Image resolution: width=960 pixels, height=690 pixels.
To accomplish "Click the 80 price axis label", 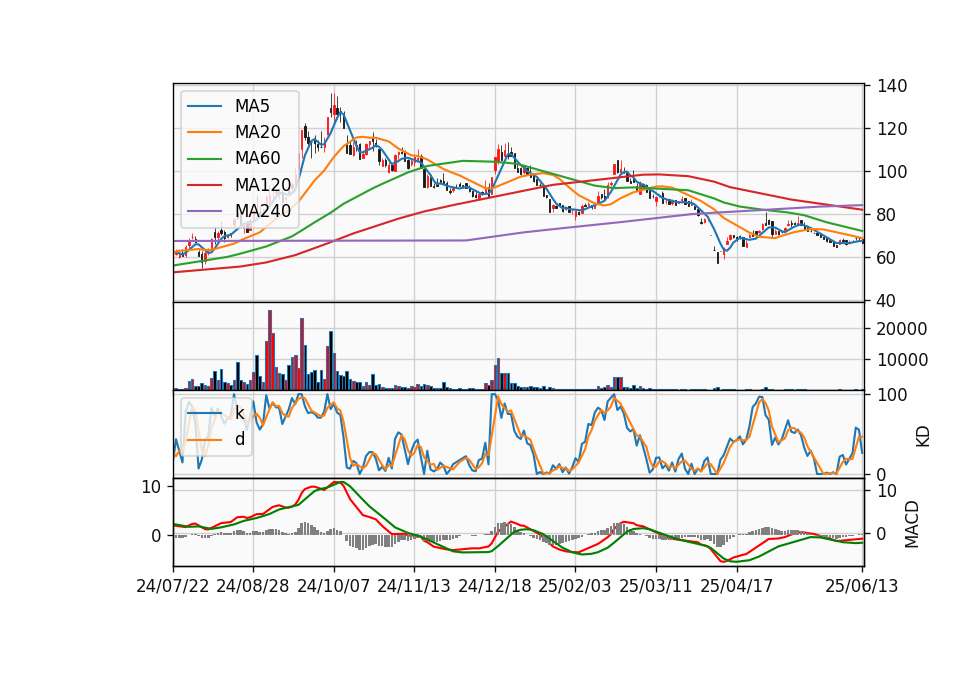I will pyautogui.click(x=887, y=215).
